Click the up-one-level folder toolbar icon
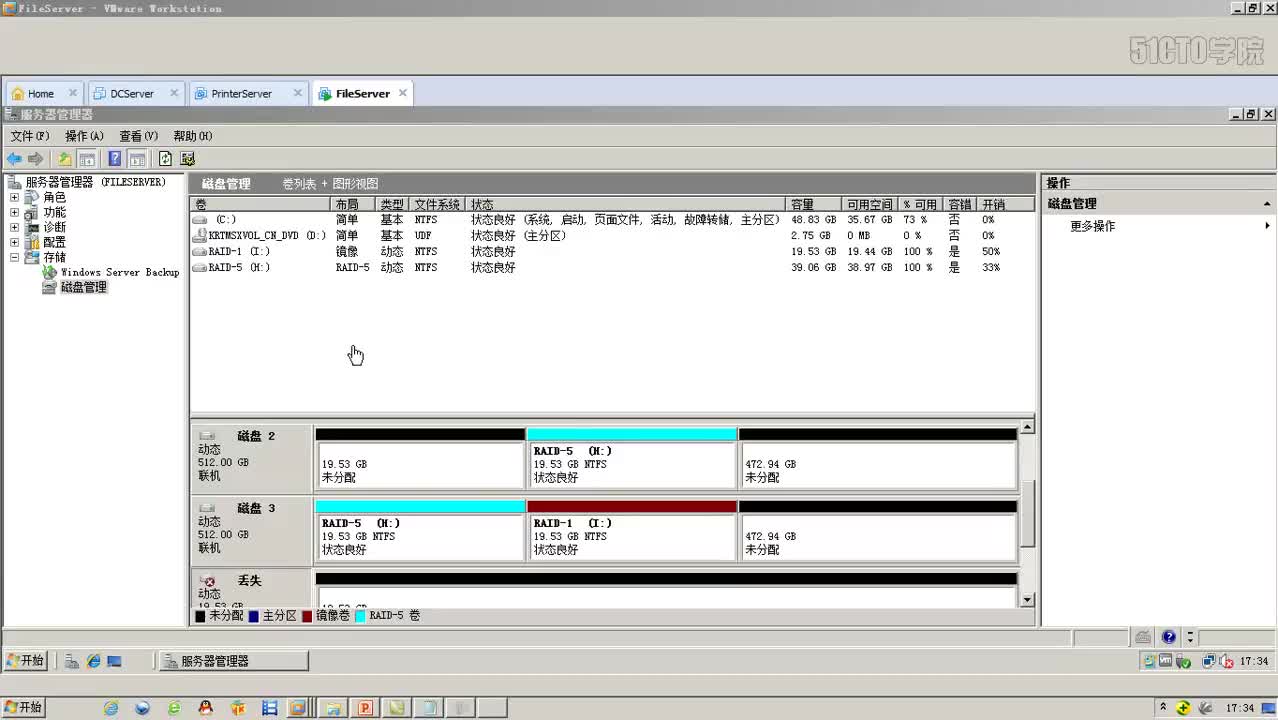 pos(65,159)
